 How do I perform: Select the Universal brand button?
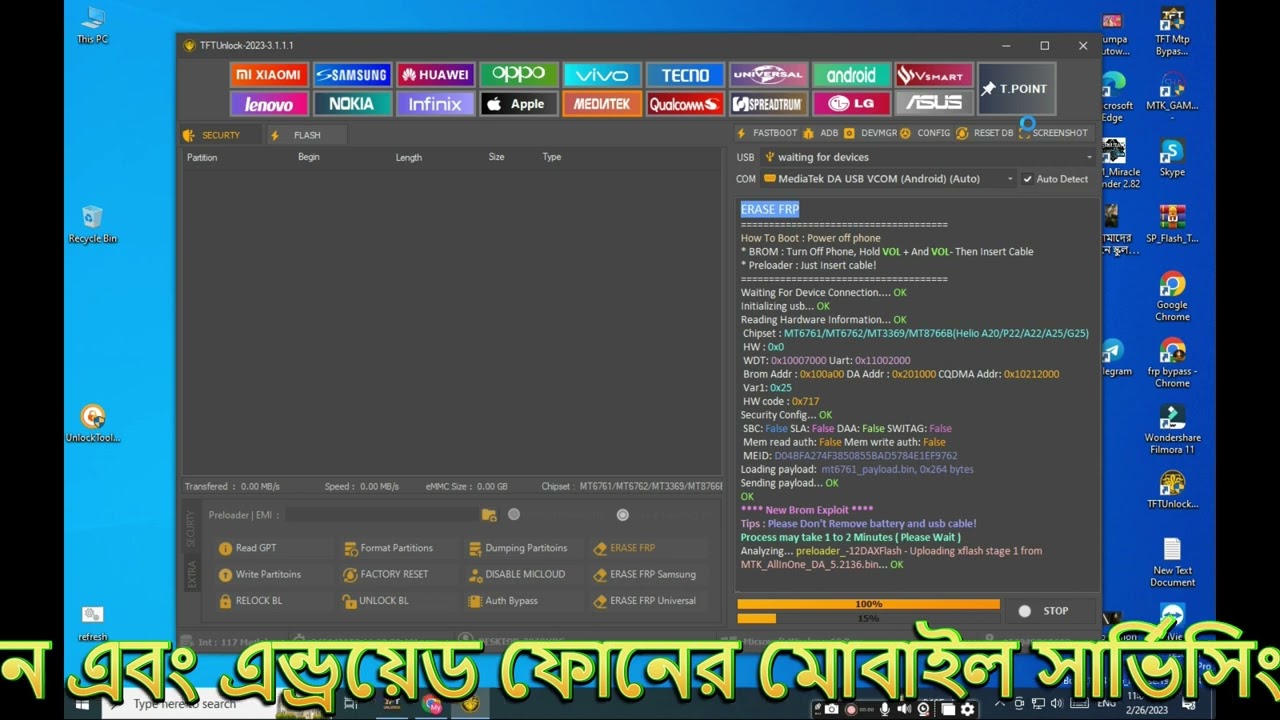768,75
